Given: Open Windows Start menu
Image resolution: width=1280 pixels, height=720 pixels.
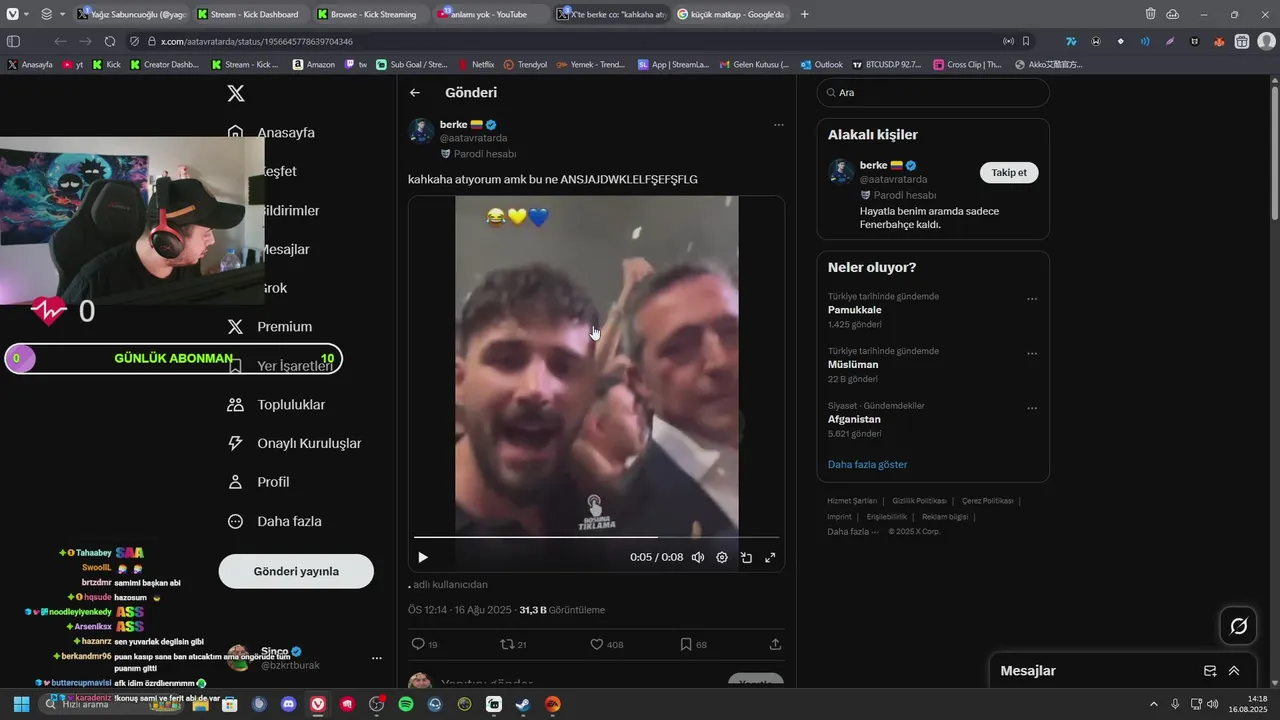Looking at the screenshot, I should [x=21, y=704].
